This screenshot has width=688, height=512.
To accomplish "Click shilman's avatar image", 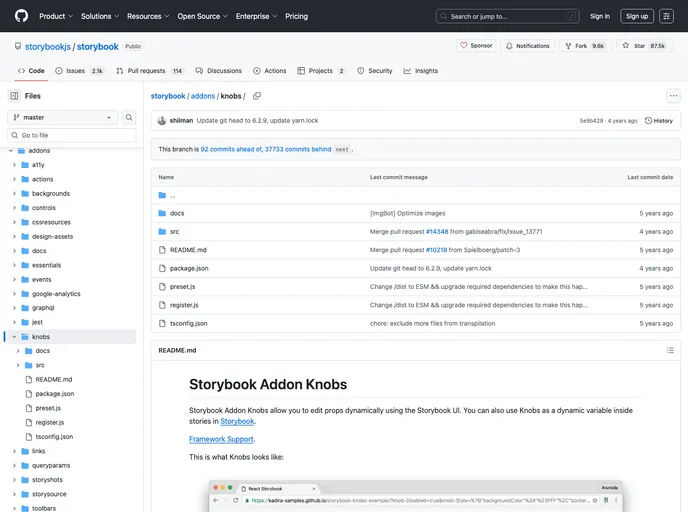I will (x=161, y=121).
